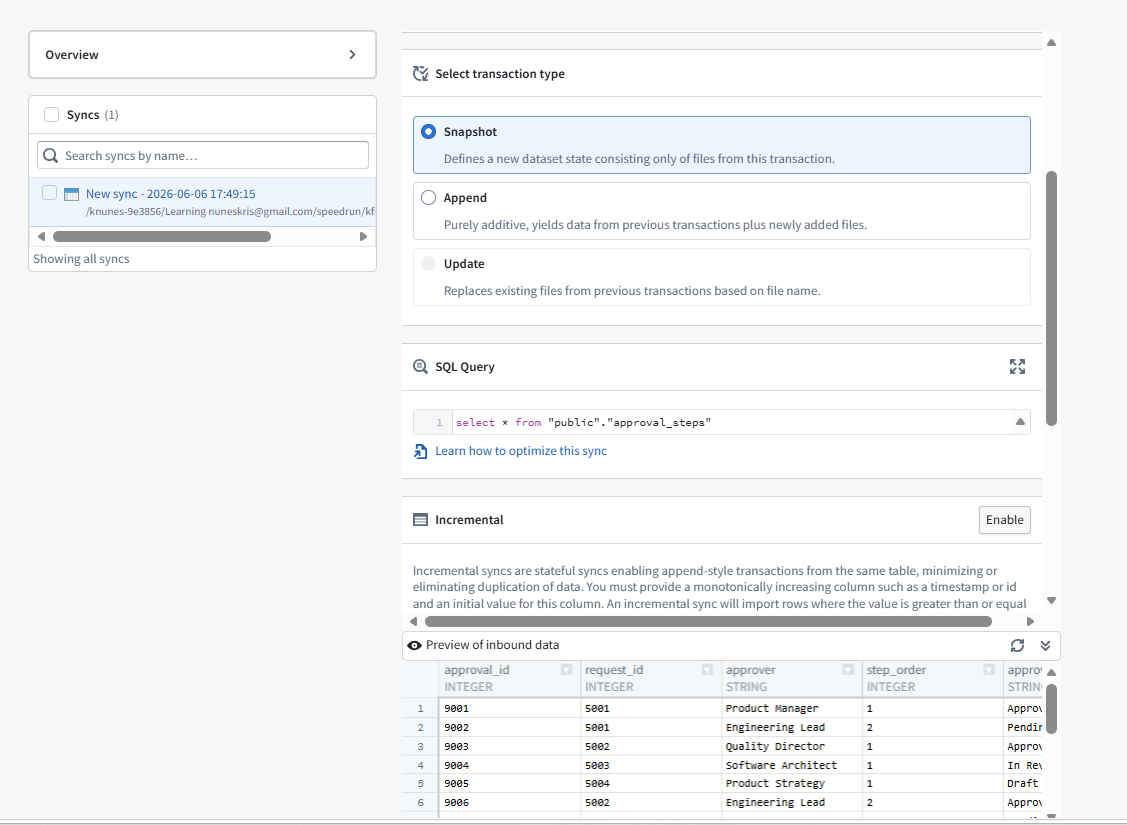
Task: Click the preview table vertical scrollbar thumb
Action: tap(1051, 709)
